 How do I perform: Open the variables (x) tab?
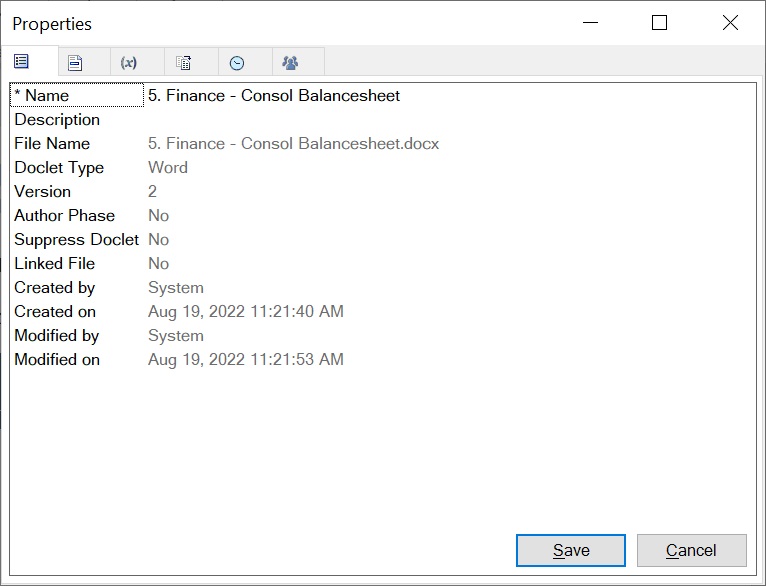pyautogui.click(x=128, y=63)
